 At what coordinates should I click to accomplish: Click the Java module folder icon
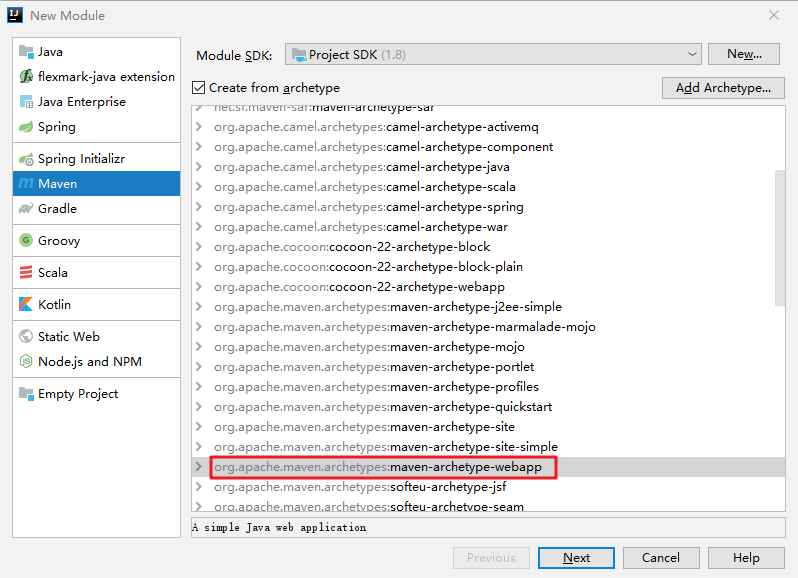pos(26,51)
